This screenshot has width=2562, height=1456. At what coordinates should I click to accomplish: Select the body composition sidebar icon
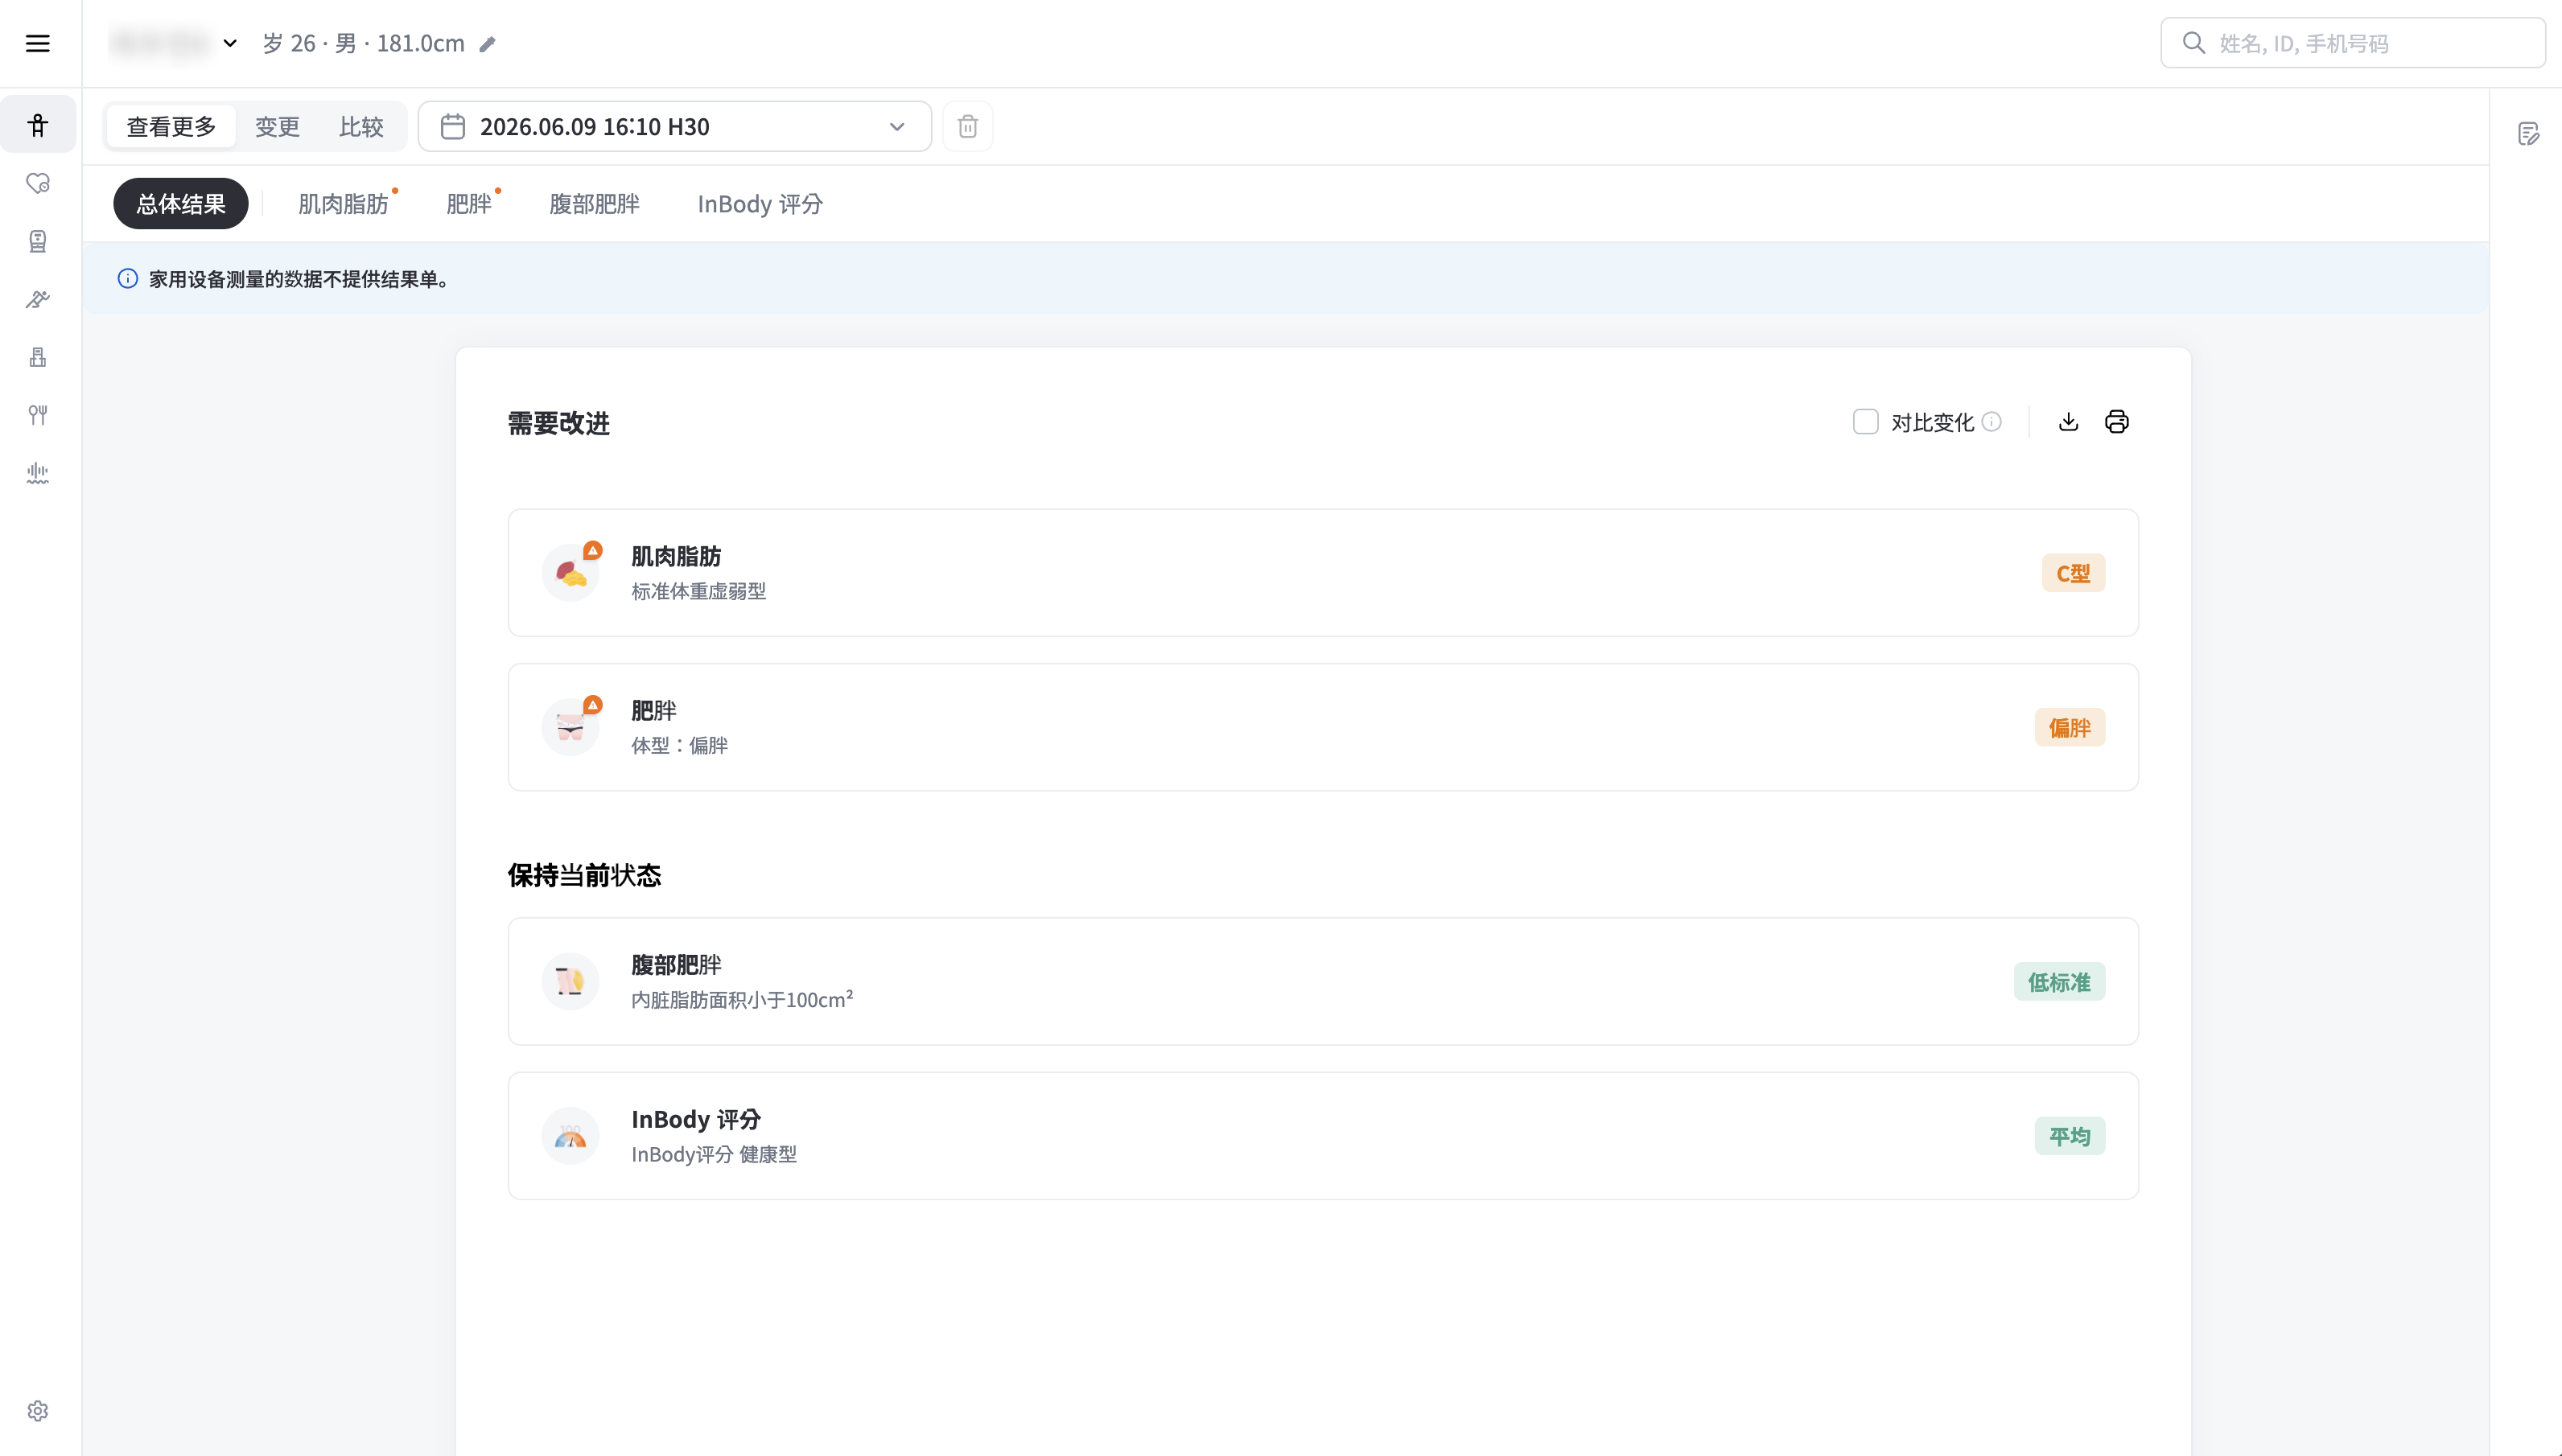click(x=38, y=125)
